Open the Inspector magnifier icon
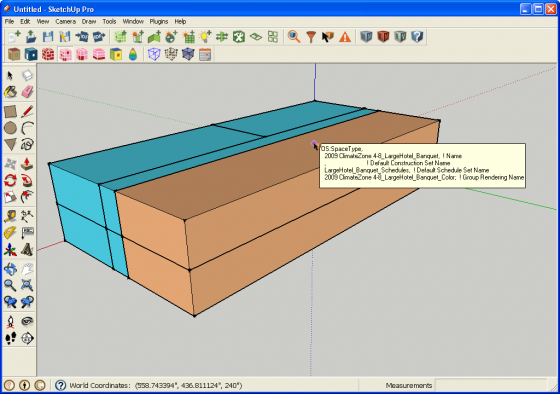This screenshot has width=560, height=394. 294,37
